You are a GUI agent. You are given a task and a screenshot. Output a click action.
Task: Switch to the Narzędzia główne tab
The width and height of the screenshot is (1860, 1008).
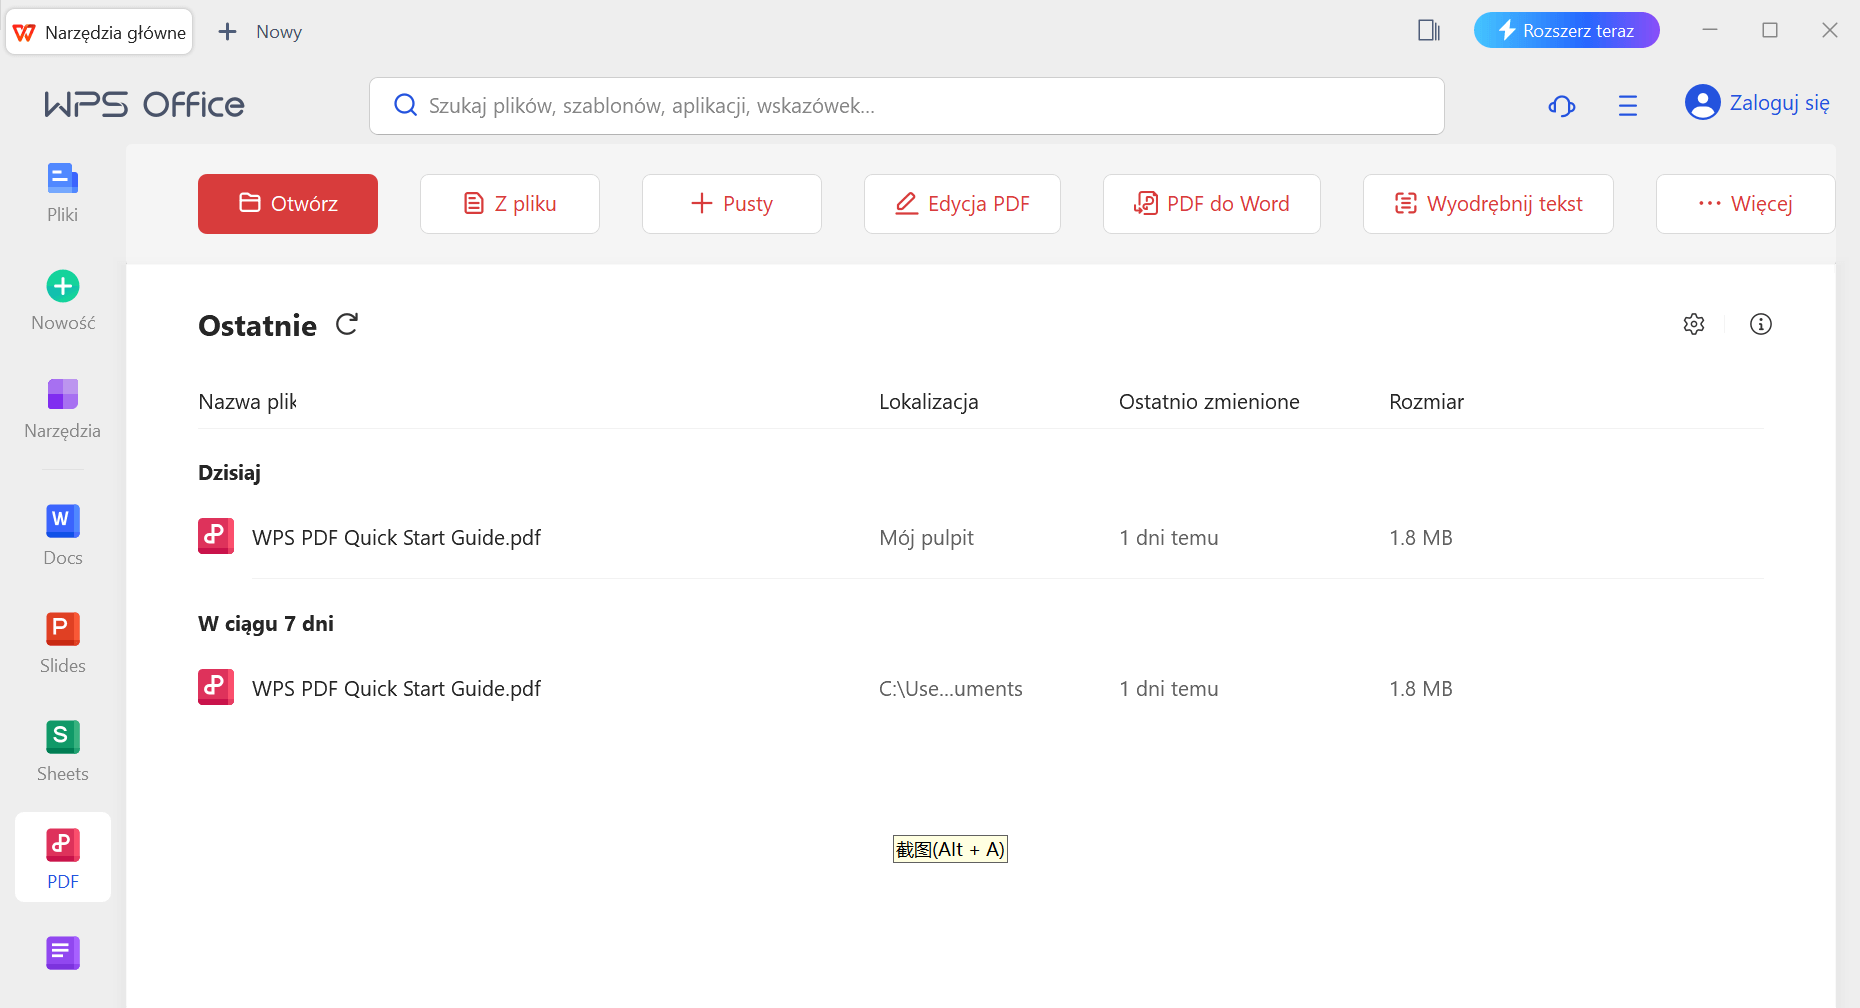coord(100,32)
